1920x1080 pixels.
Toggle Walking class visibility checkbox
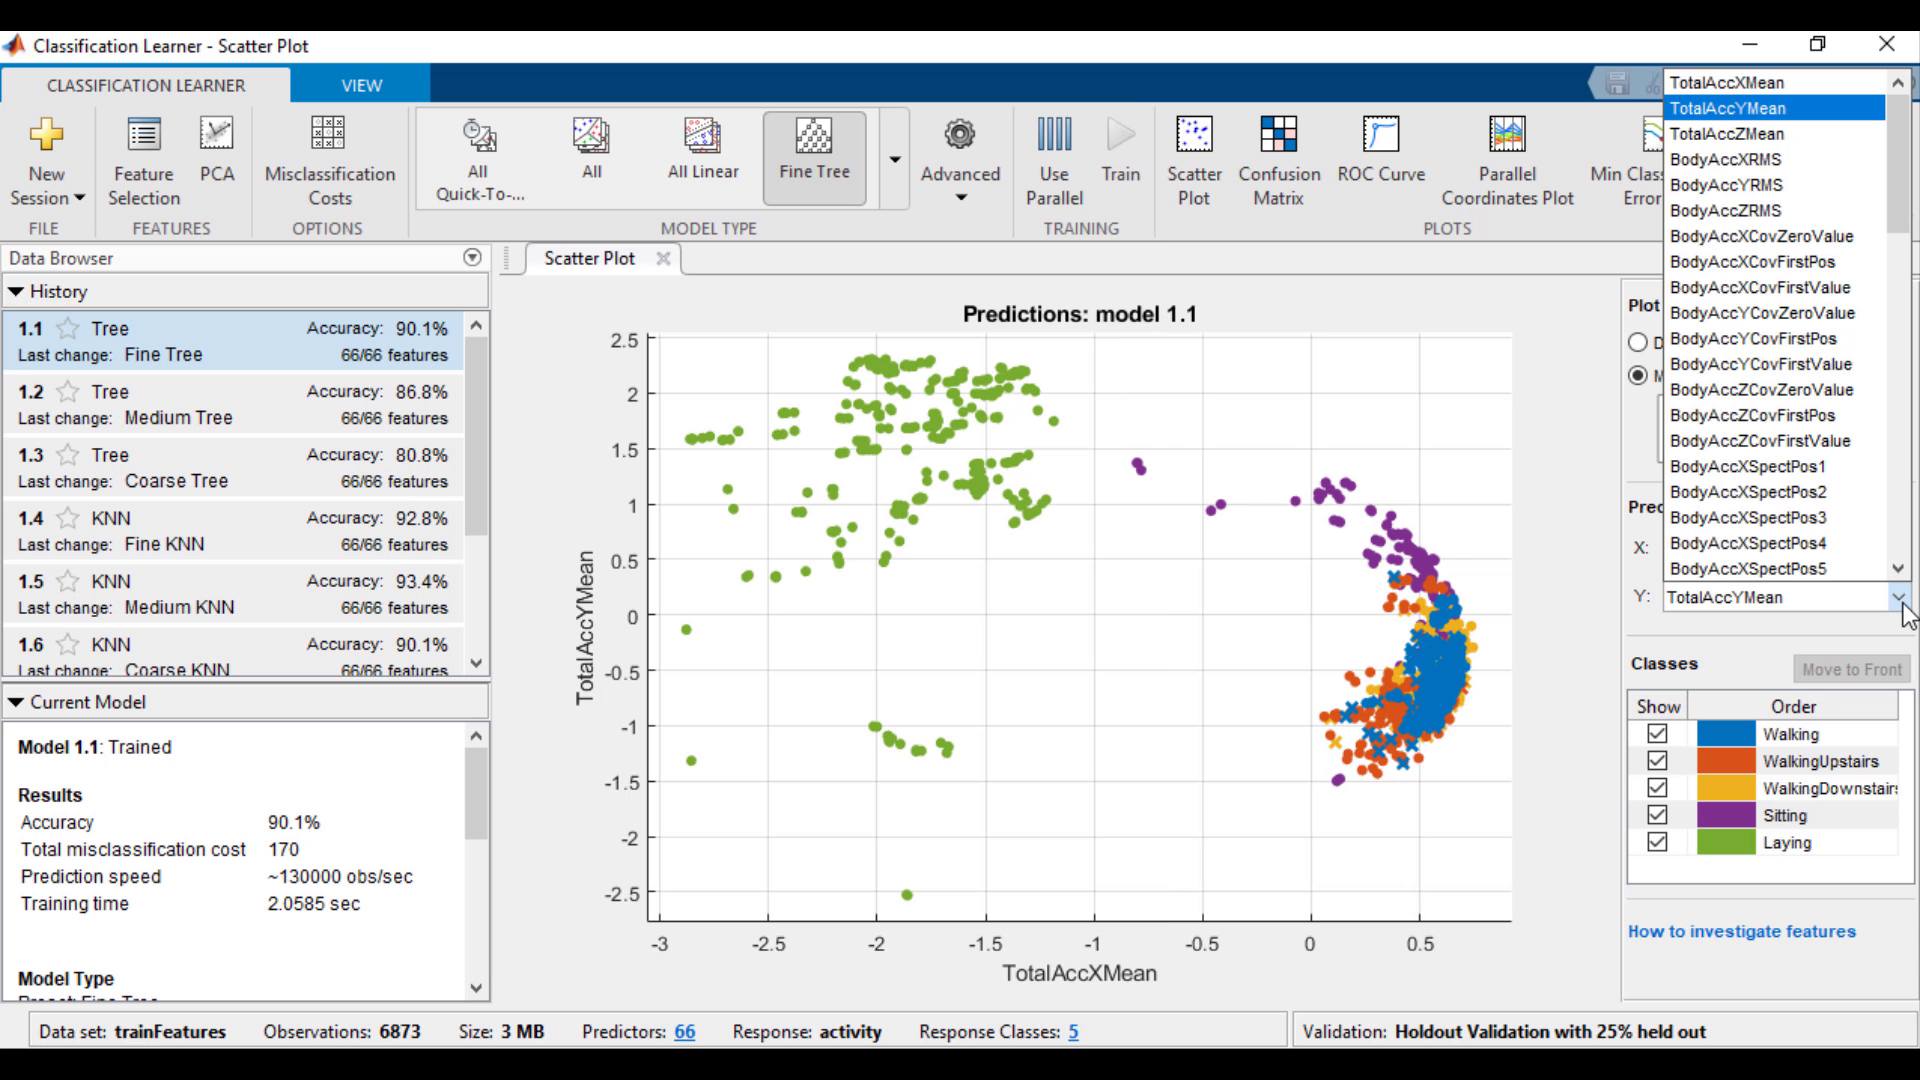pyautogui.click(x=1657, y=734)
